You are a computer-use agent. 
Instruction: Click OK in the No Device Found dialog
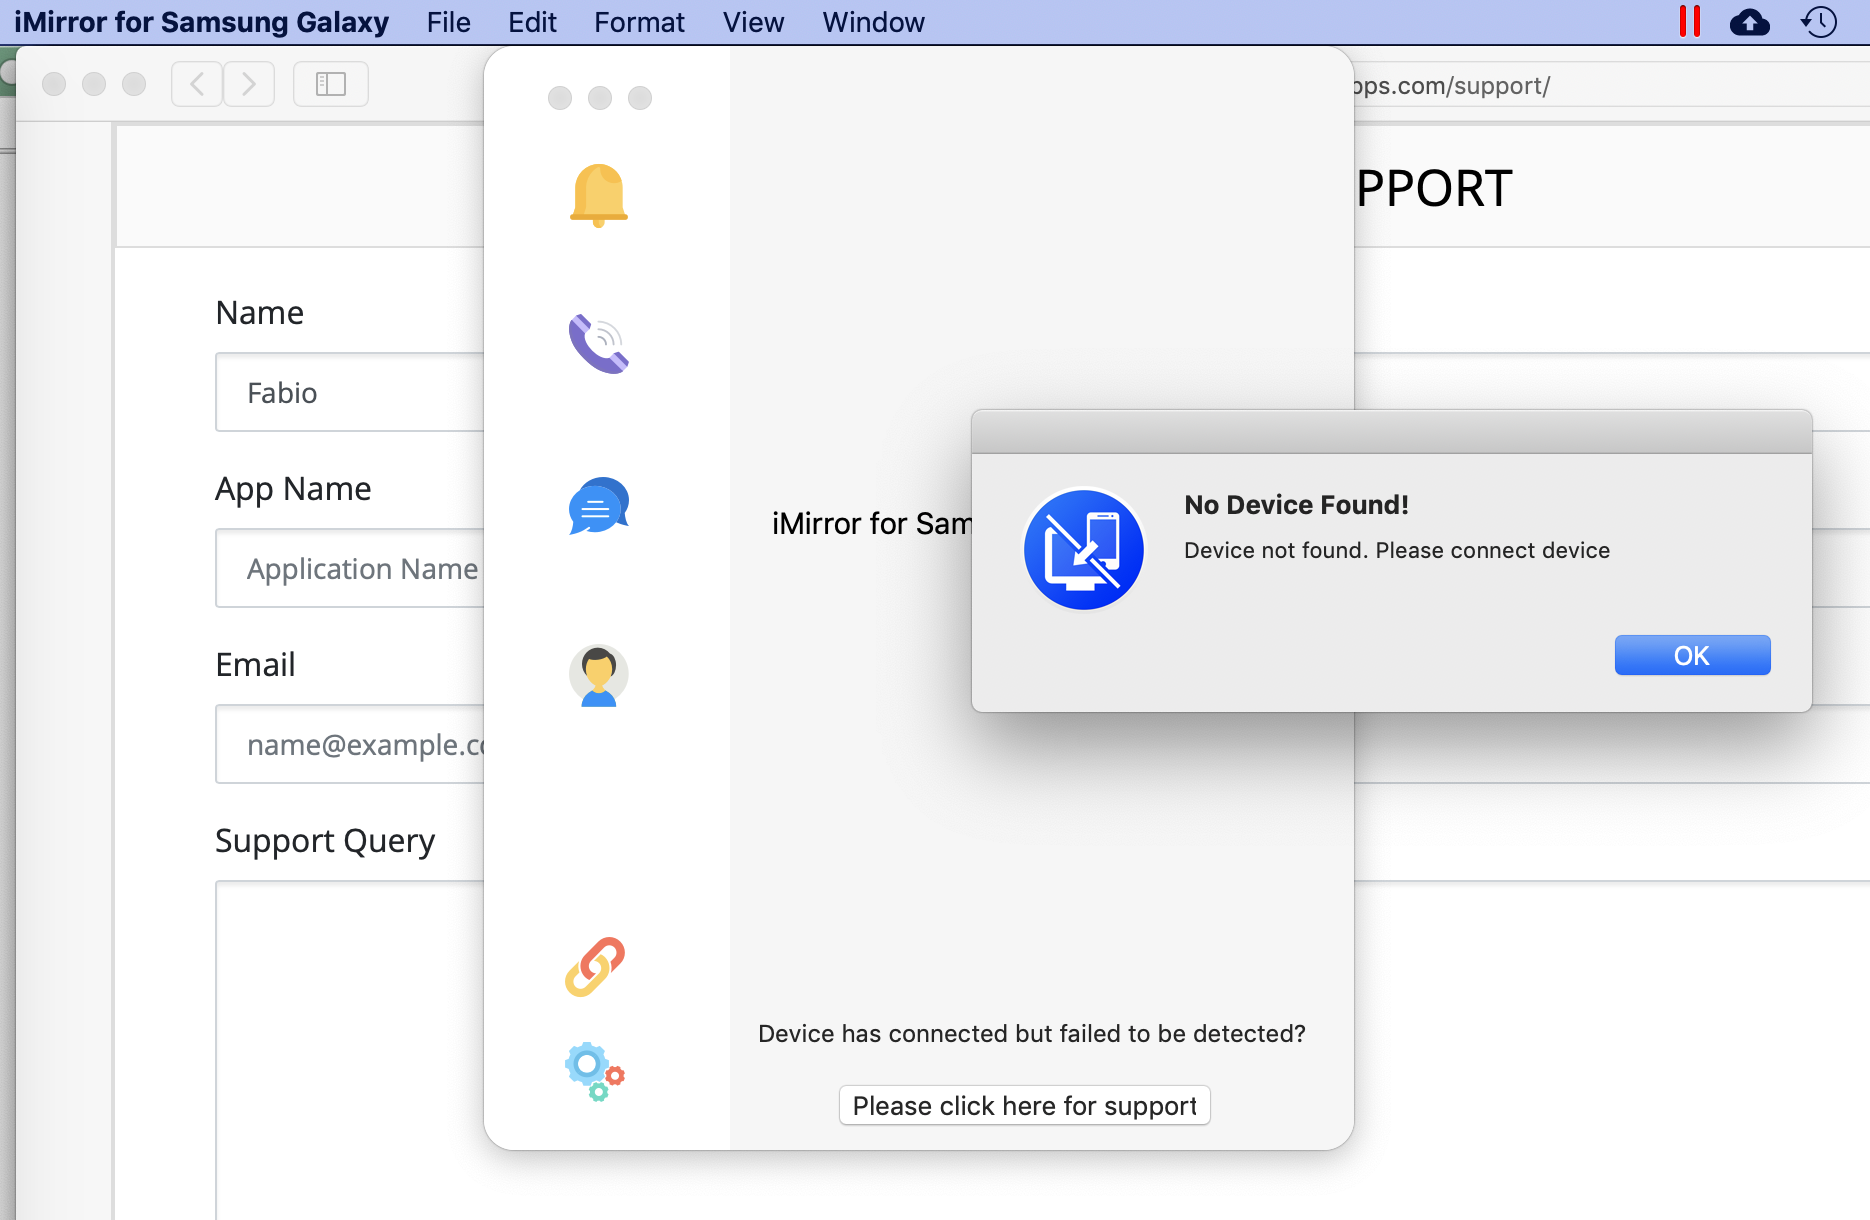tap(1692, 655)
